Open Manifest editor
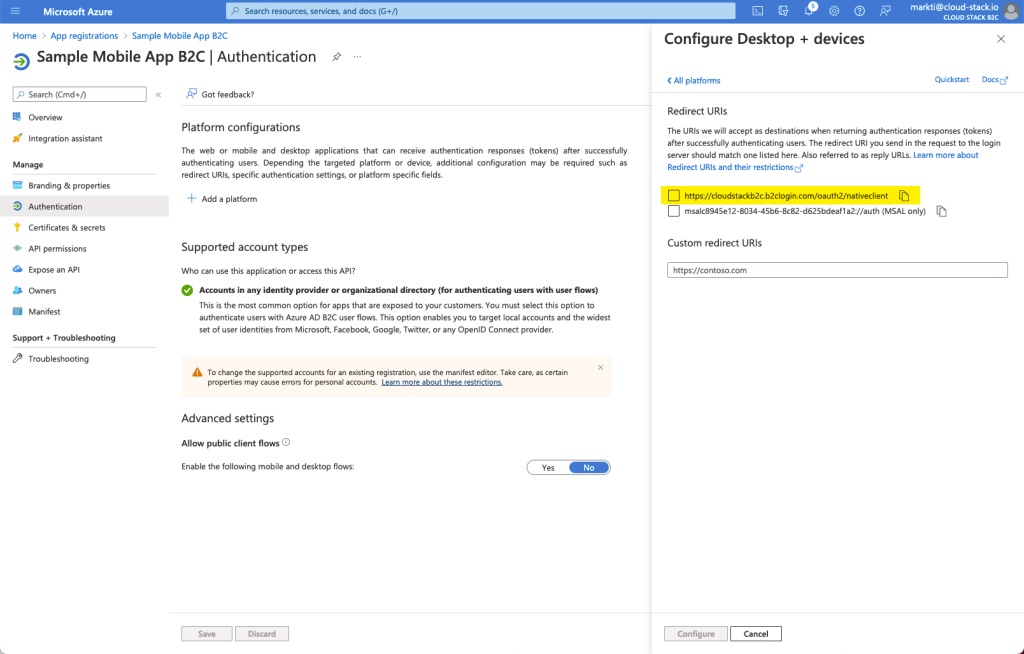Image resolution: width=1024 pixels, height=654 pixels. [x=44, y=312]
